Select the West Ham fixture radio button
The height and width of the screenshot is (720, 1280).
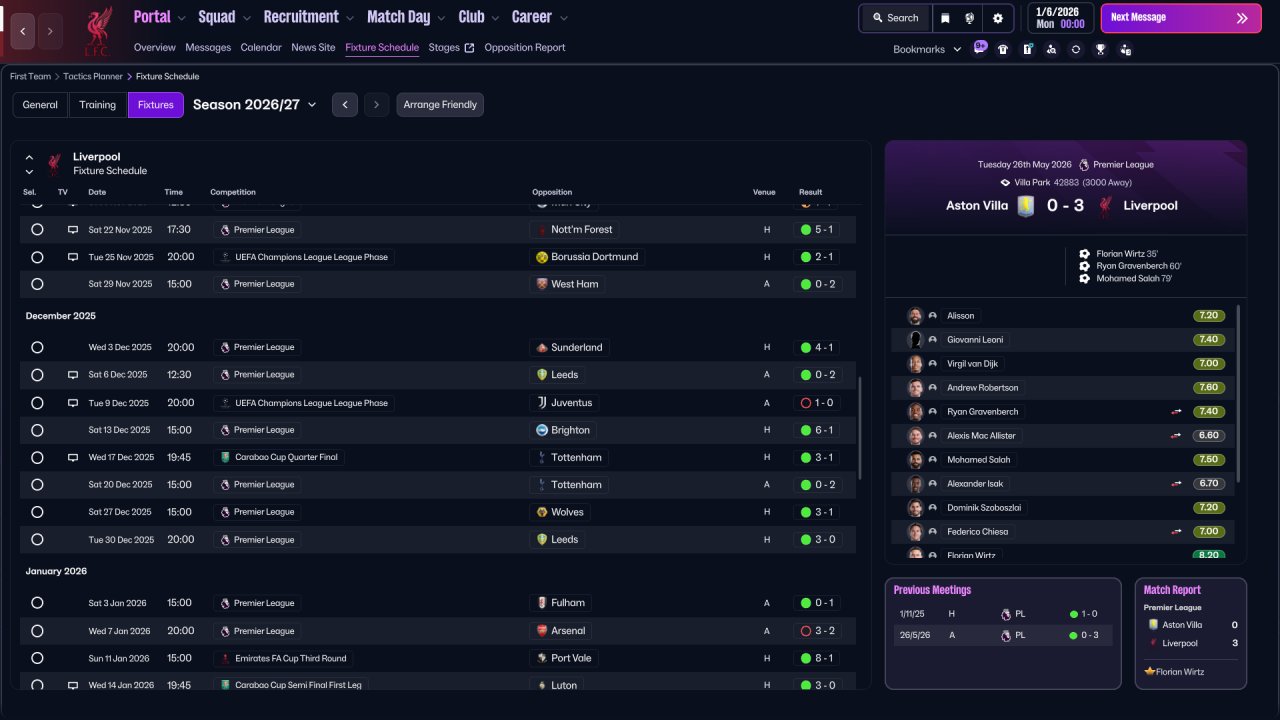click(x=37, y=284)
